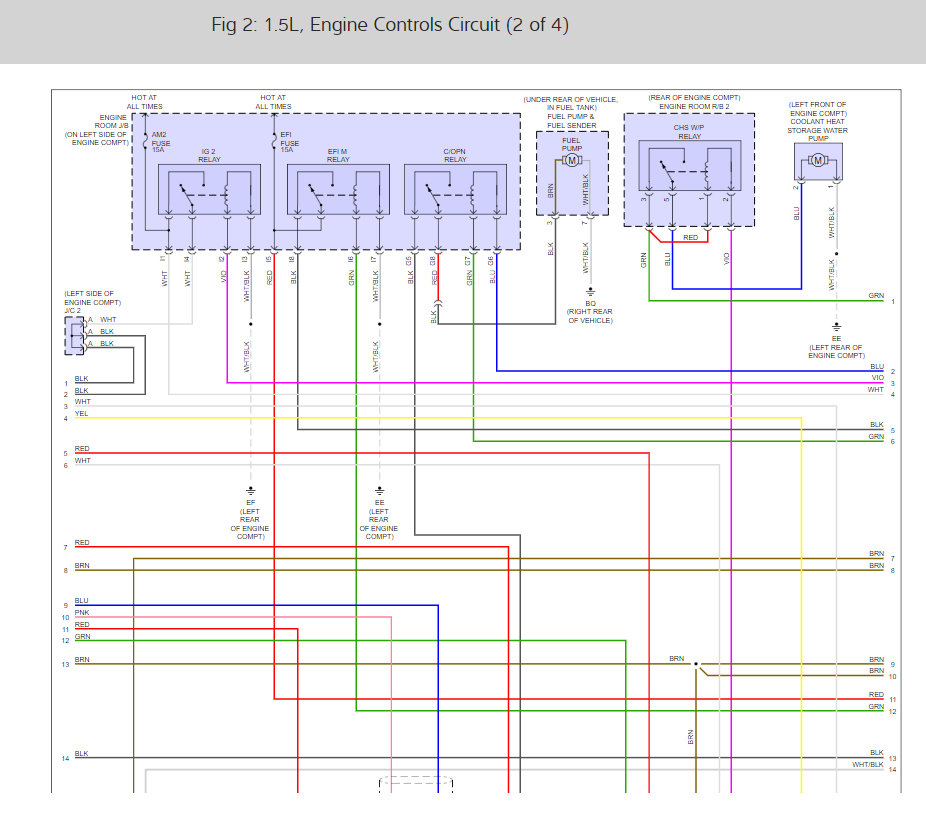Click '(UNDER REAR OF VEHICLE, IN FUEL TANK)' label

(x=571, y=103)
